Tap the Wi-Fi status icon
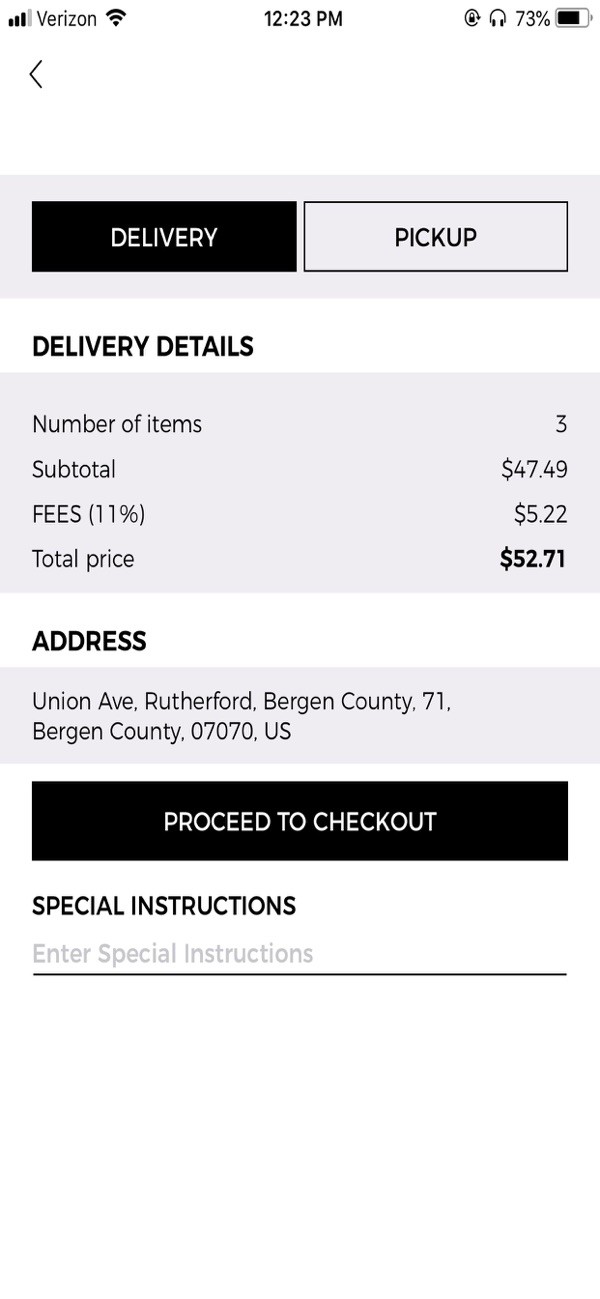 [x=116, y=18]
